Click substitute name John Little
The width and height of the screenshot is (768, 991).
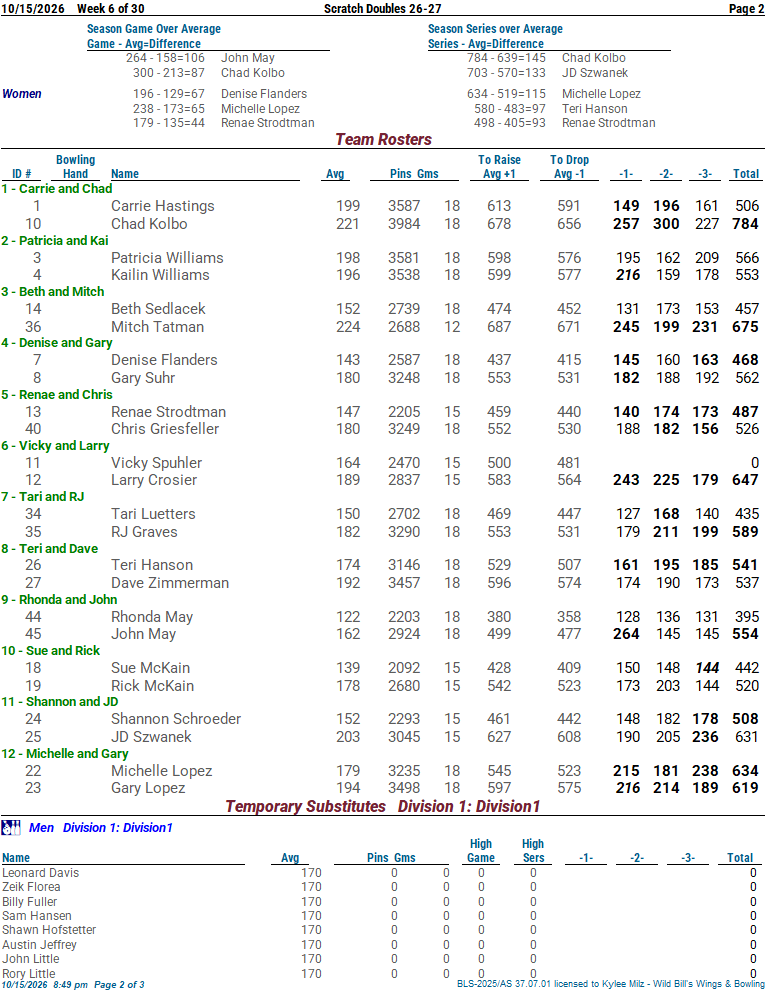coord(30,959)
